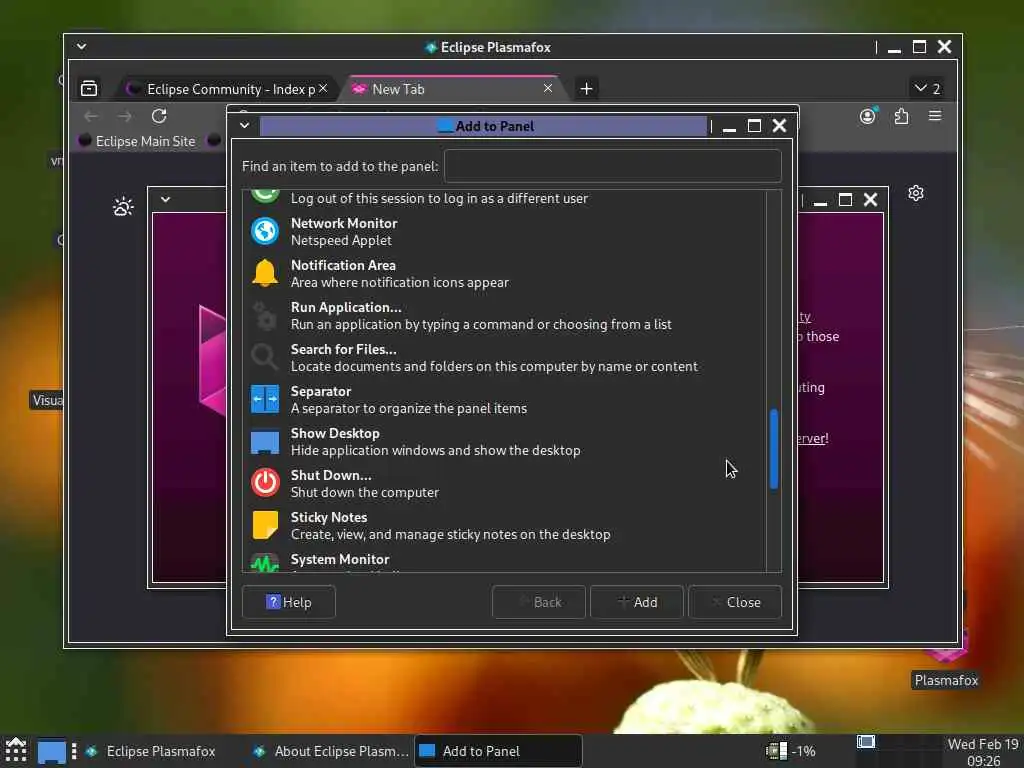This screenshot has width=1024, height=768.
Task: Open Add to Panel window menu chevron
Action: [244, 125]
